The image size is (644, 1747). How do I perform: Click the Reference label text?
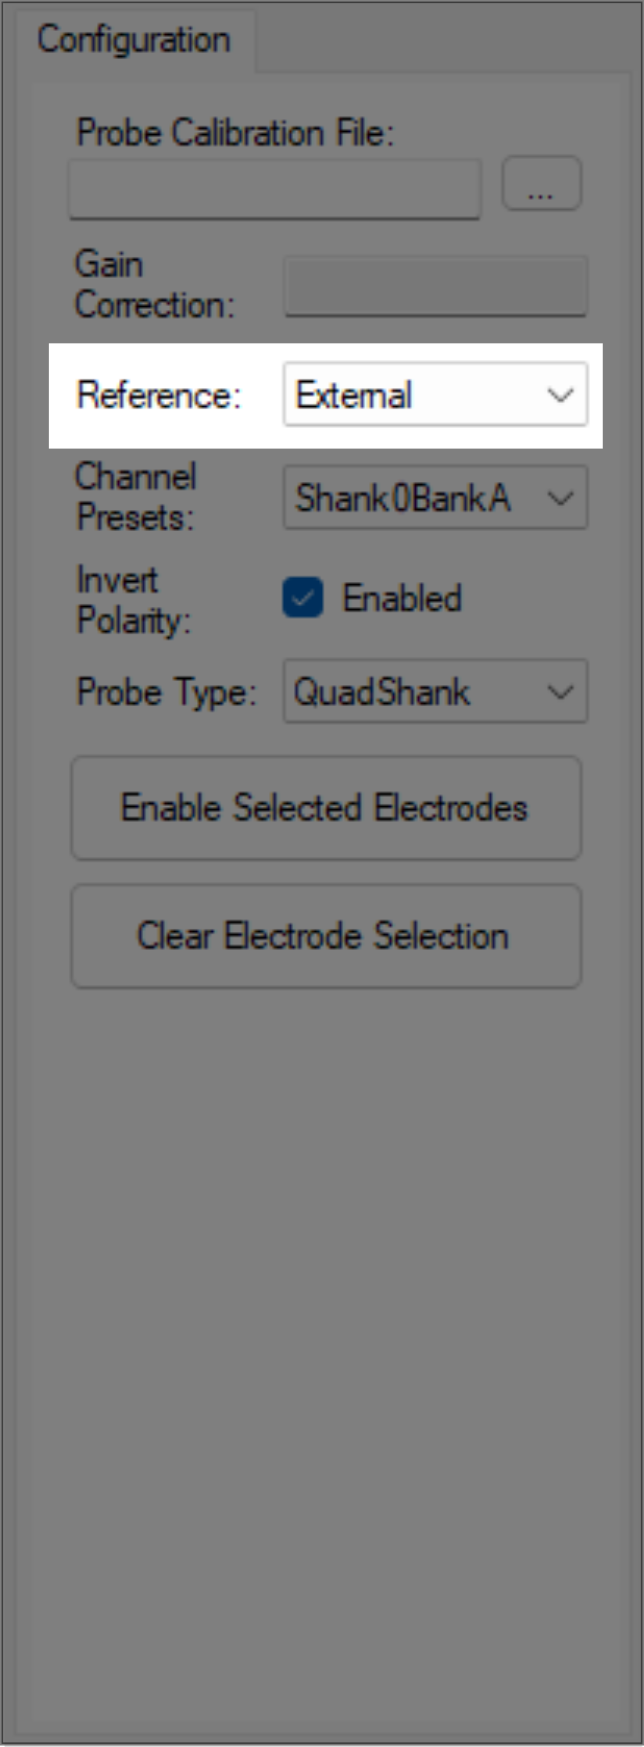tap(159, 395)
